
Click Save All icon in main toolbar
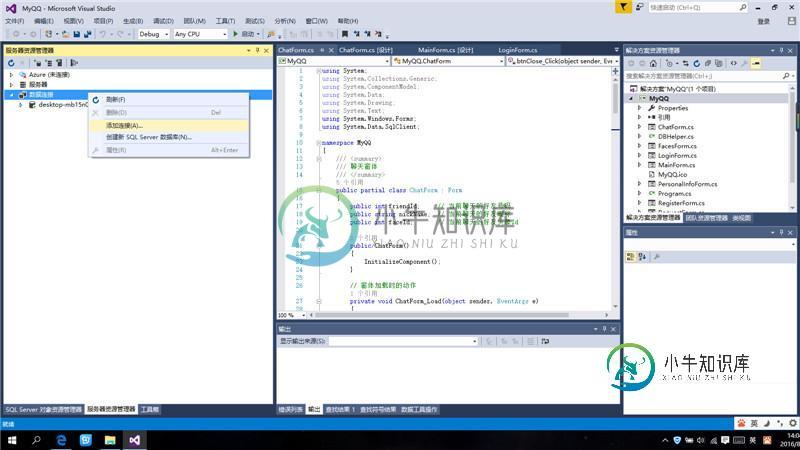[88, 34]
